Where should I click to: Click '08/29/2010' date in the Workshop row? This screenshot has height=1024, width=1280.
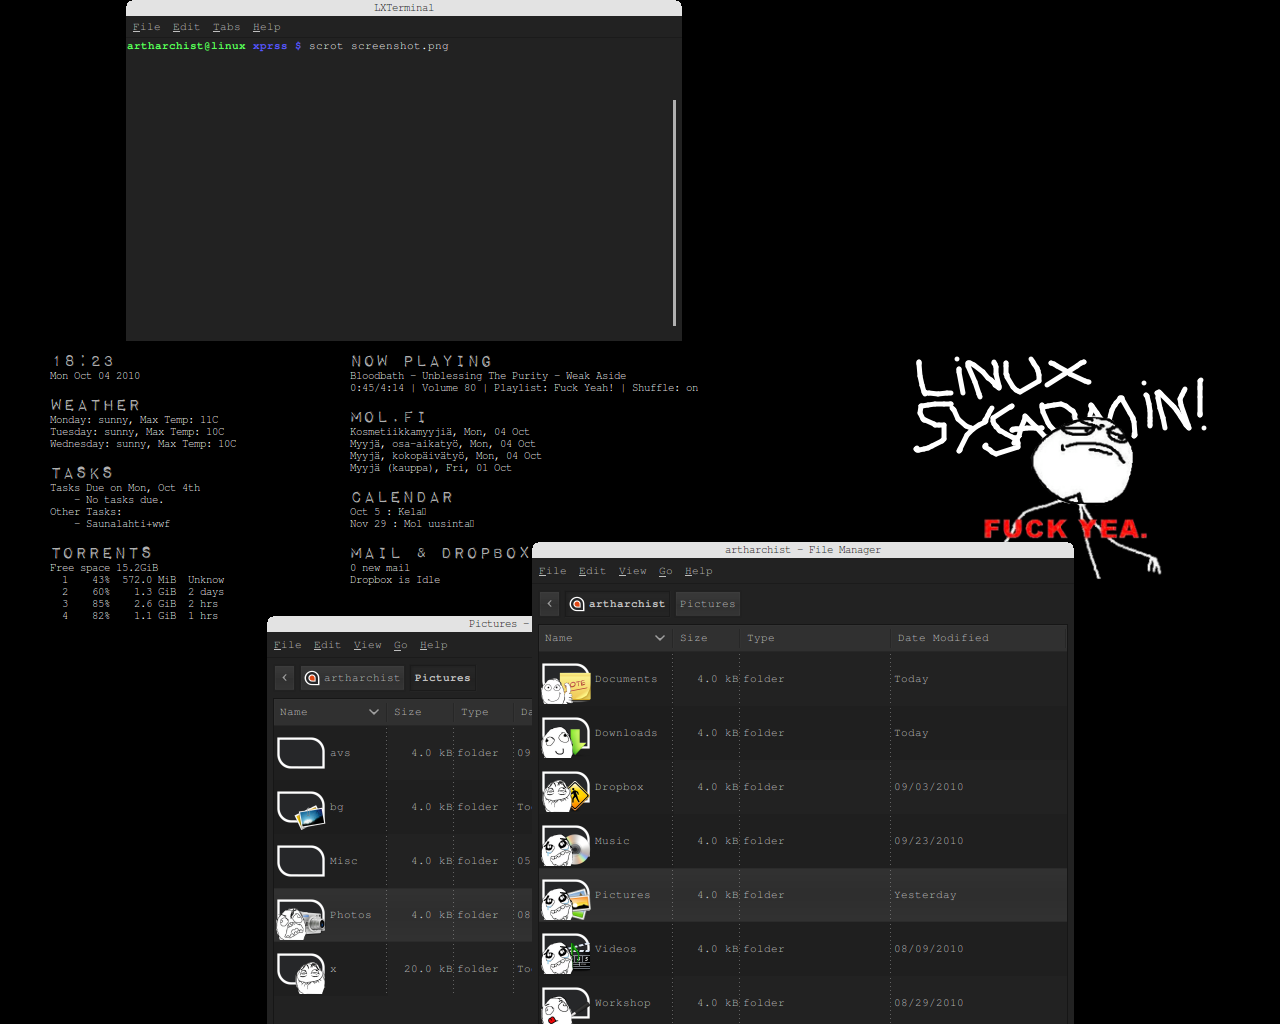(x=929, y=1003)
